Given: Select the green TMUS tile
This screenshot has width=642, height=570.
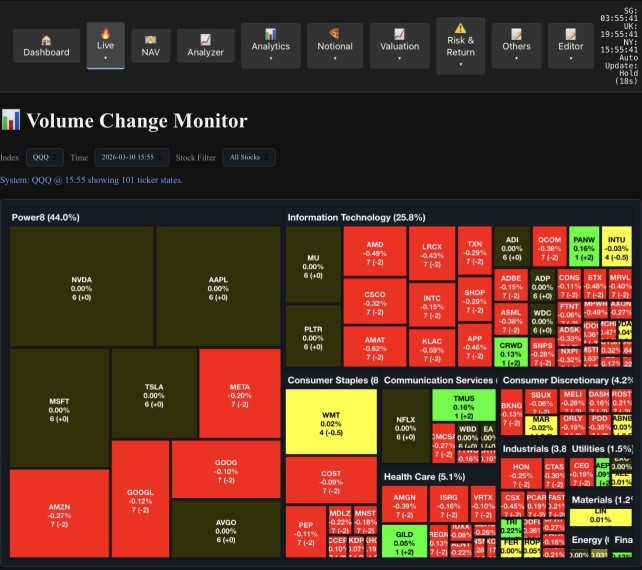Looking at the screenshot, I should click(x=464, y=405).
